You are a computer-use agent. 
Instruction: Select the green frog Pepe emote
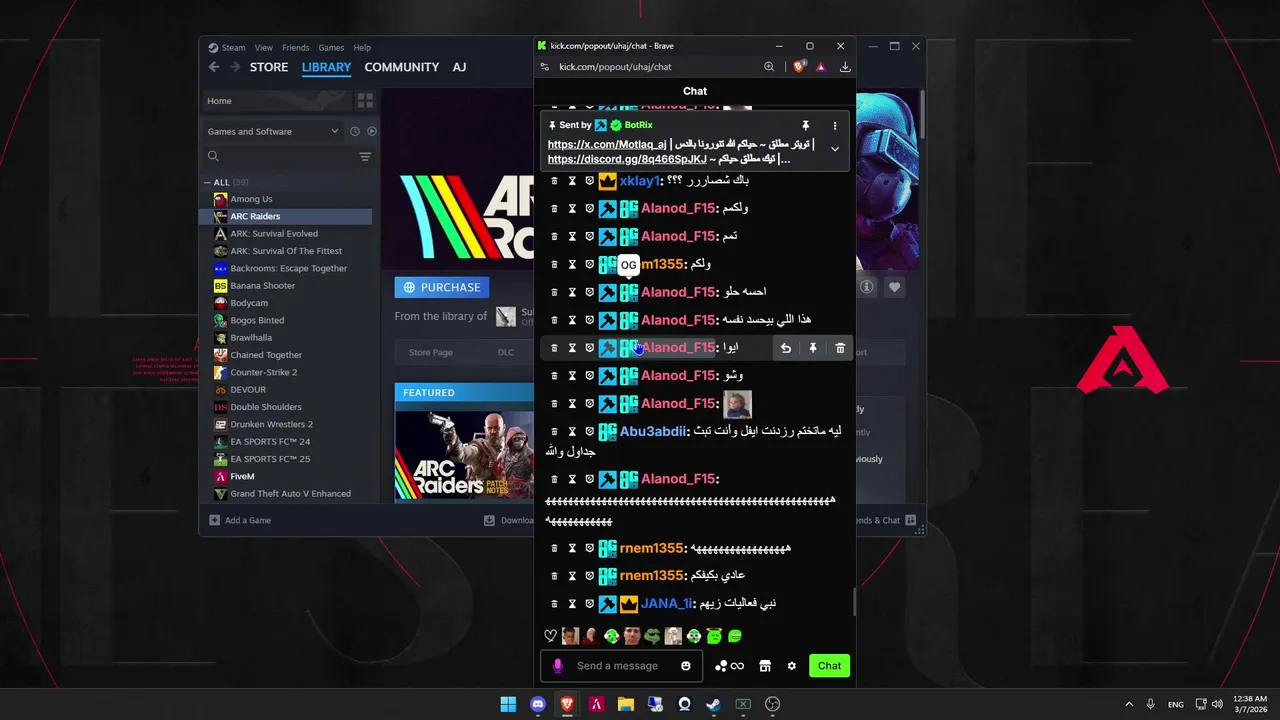tap(652, 636)
